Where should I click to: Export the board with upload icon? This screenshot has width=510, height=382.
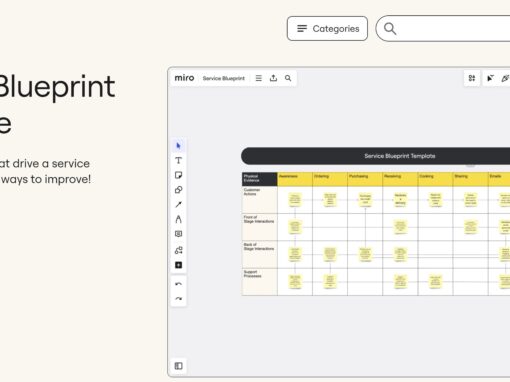(x=273, y=78)
